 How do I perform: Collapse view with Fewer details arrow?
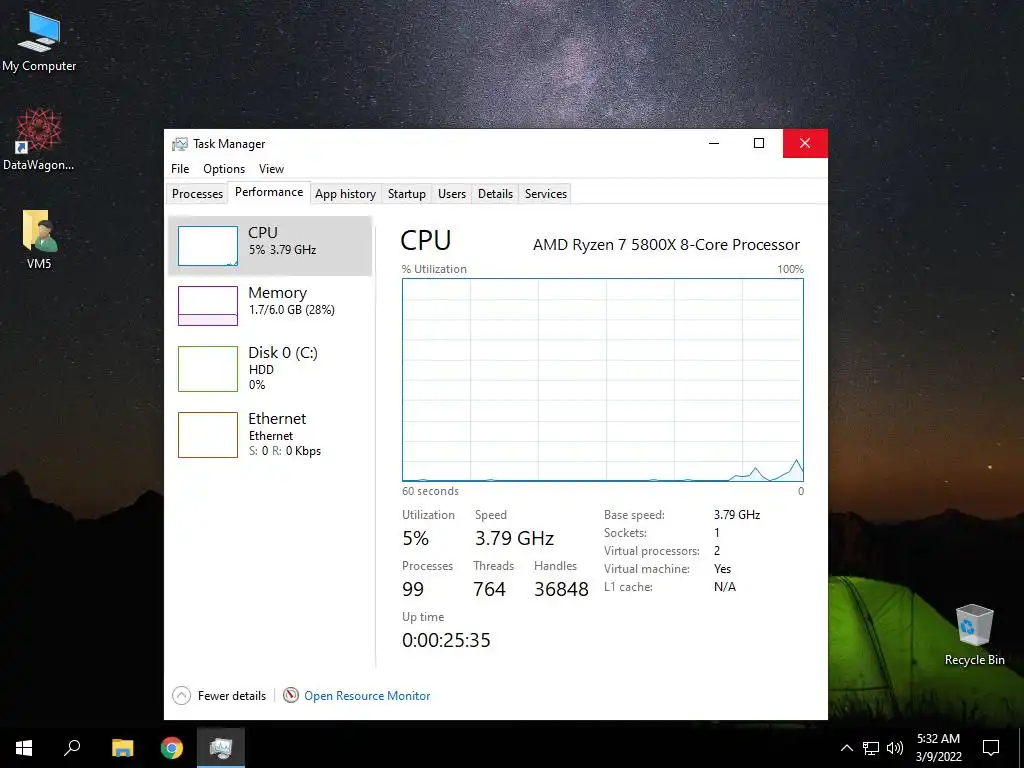182,696
